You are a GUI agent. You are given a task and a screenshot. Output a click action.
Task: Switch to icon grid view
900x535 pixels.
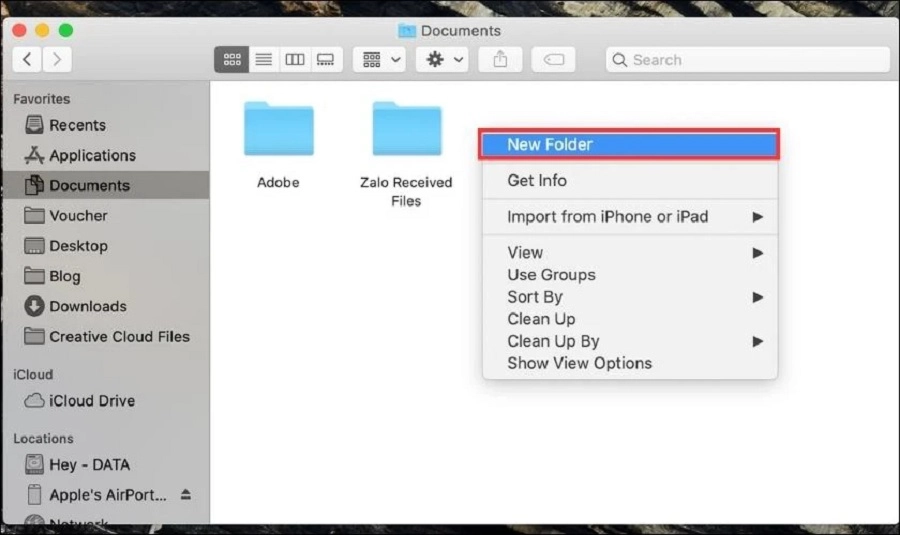(x=231, y=59)
